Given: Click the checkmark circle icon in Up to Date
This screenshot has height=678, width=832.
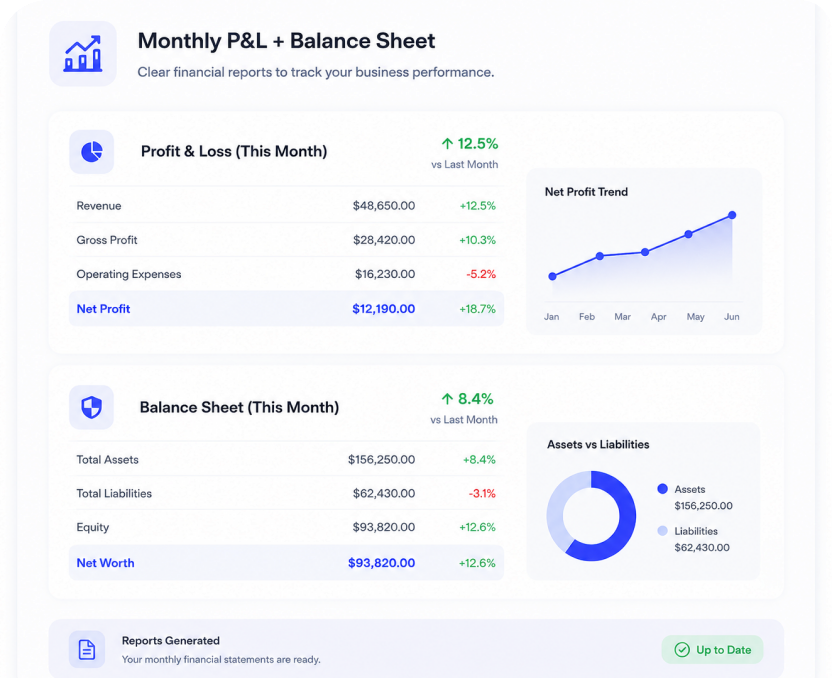Looking at the screenshot, I should coord(682,649).
